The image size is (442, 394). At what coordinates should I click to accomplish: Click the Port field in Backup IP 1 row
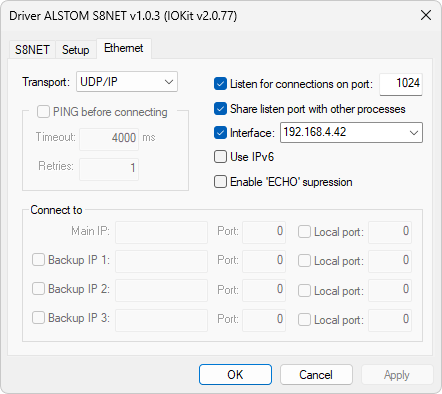coord(264,261)
